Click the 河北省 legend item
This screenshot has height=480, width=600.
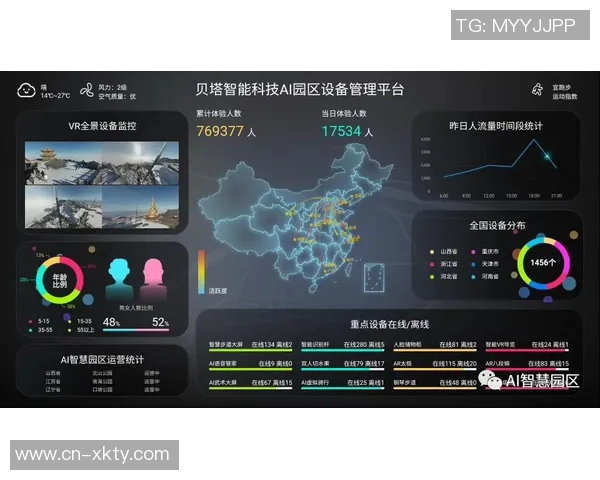tap(444, 276)
